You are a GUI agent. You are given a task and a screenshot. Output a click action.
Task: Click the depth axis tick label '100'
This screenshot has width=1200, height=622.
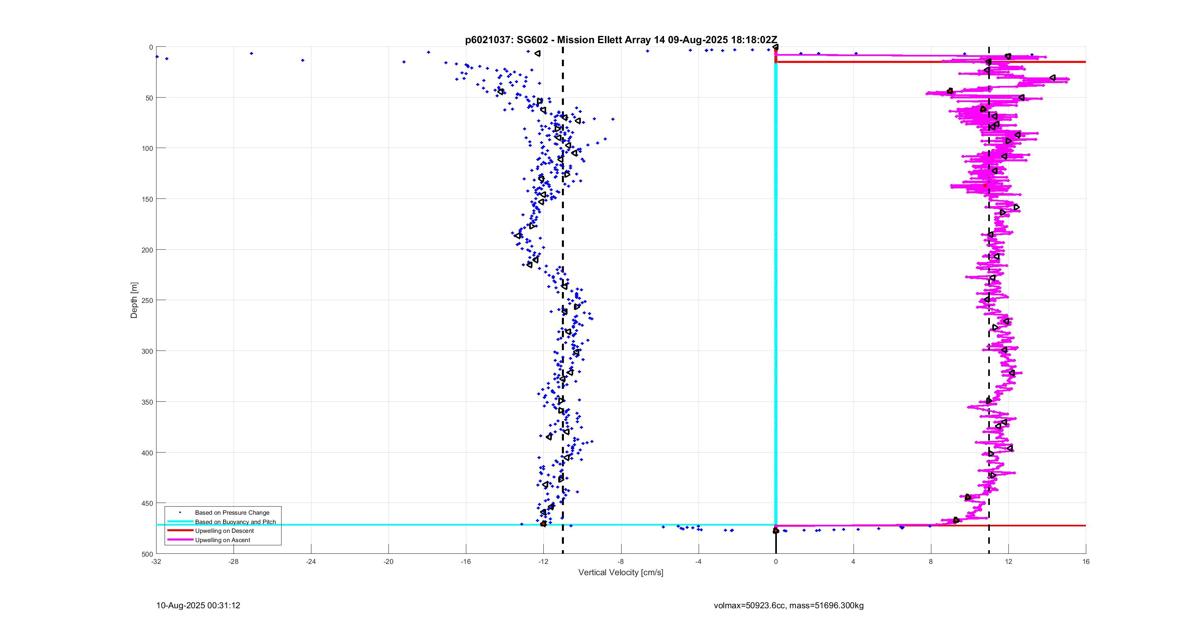pos(146,148)
